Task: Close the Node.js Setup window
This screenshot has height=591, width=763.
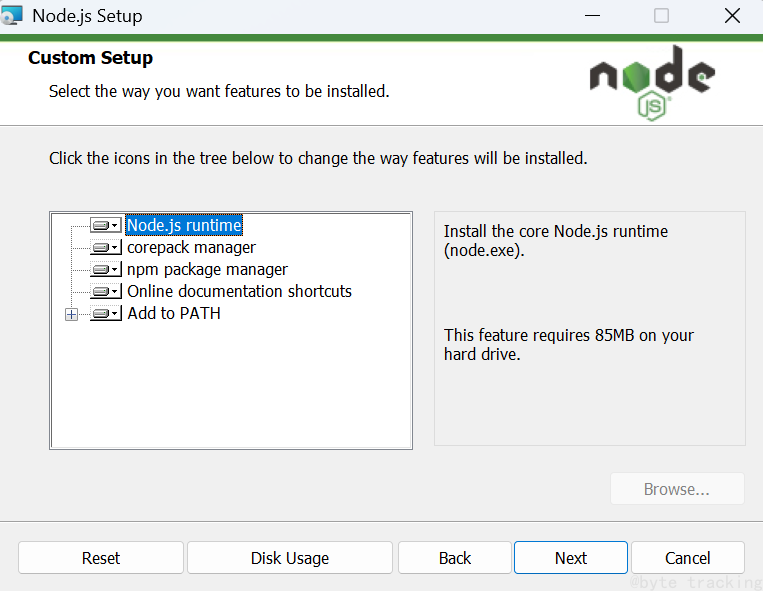Action: [x=732, y=16]
